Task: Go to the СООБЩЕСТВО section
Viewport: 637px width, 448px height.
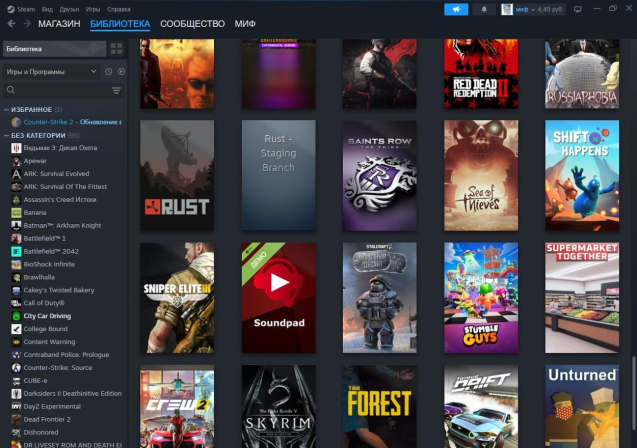Action: coord(192,23)
